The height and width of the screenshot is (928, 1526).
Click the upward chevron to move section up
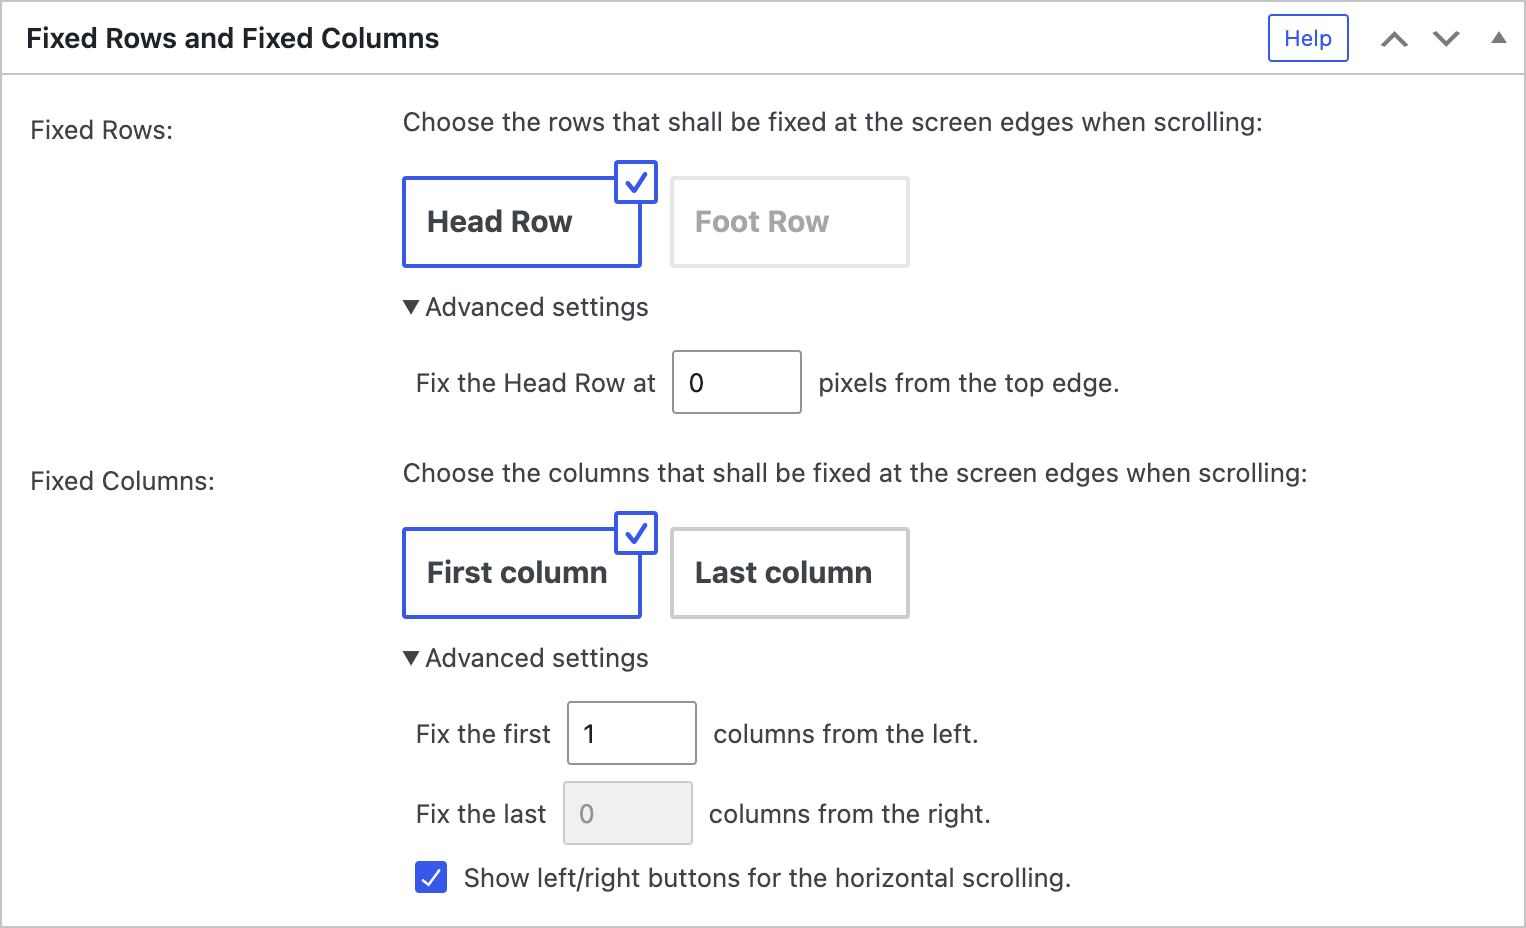[x=1395, y=38]
